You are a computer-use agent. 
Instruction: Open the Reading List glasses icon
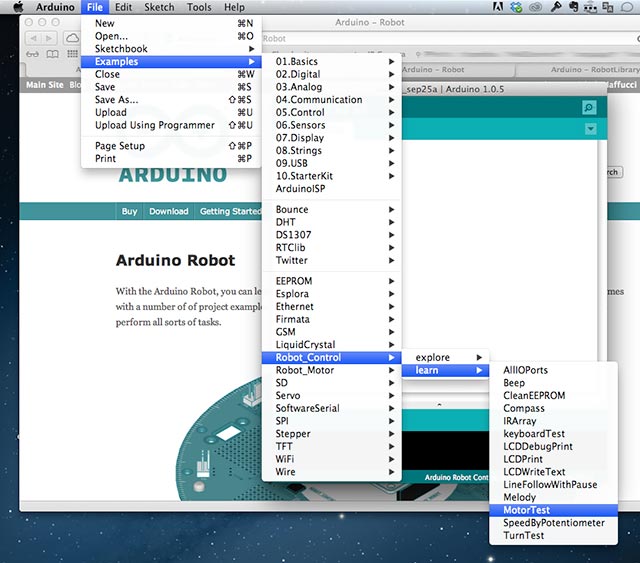coord(33,54)
